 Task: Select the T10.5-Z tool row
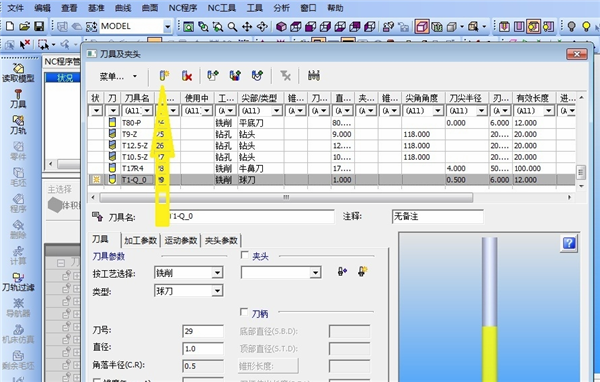pyautogui.click(x=331, y=157)
